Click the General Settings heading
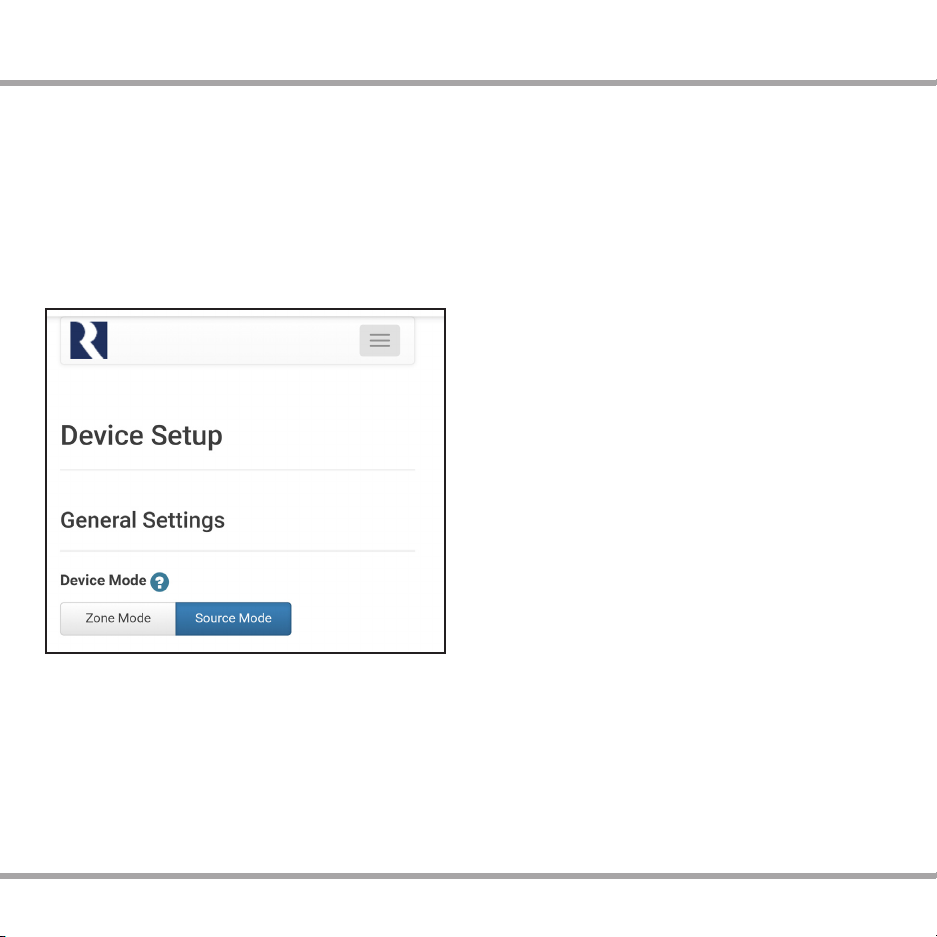 [143, 520]
